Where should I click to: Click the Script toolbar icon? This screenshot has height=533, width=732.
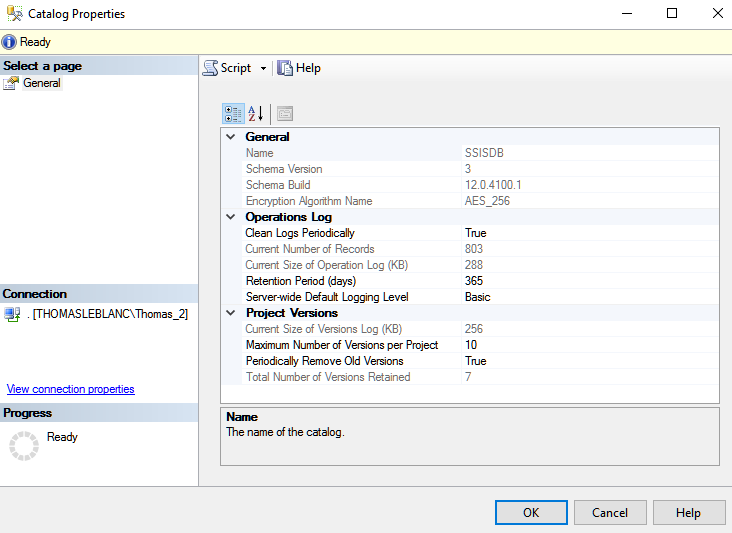[x=211, y=68]
